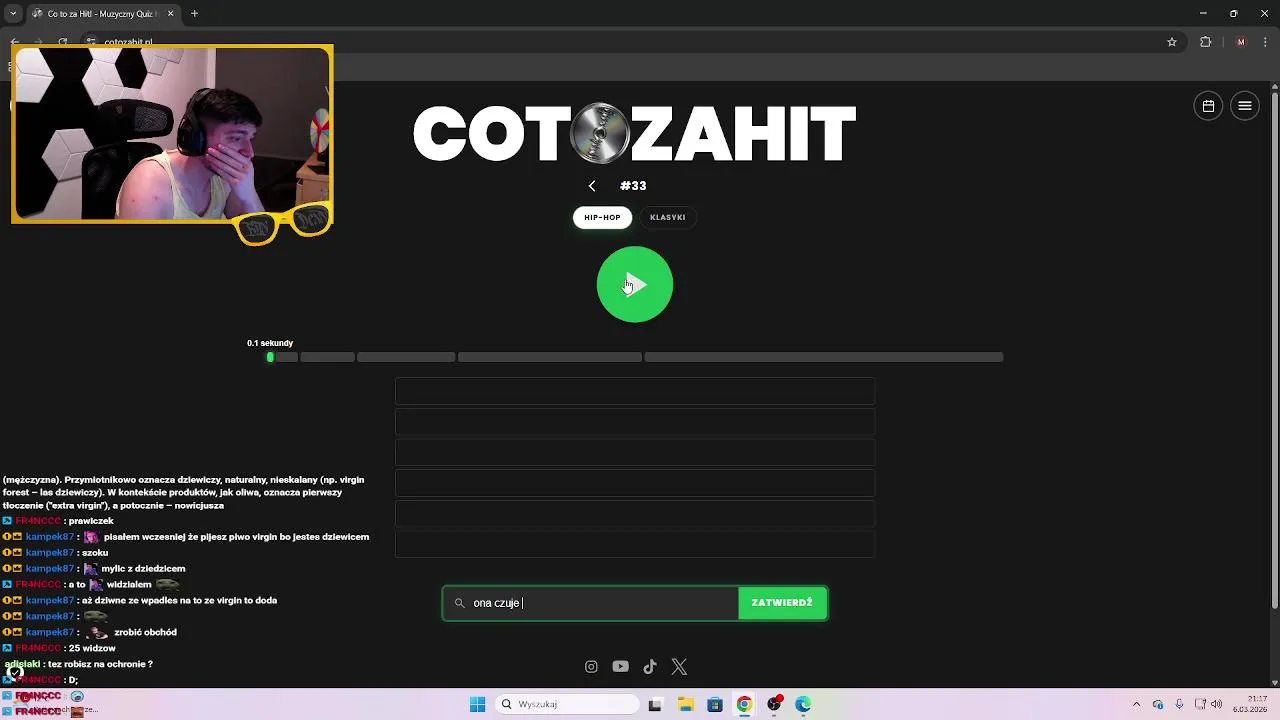Viewport: 1280px width, 720px height.
Task: Open the Instagram social link
Action: coord(591,667)
